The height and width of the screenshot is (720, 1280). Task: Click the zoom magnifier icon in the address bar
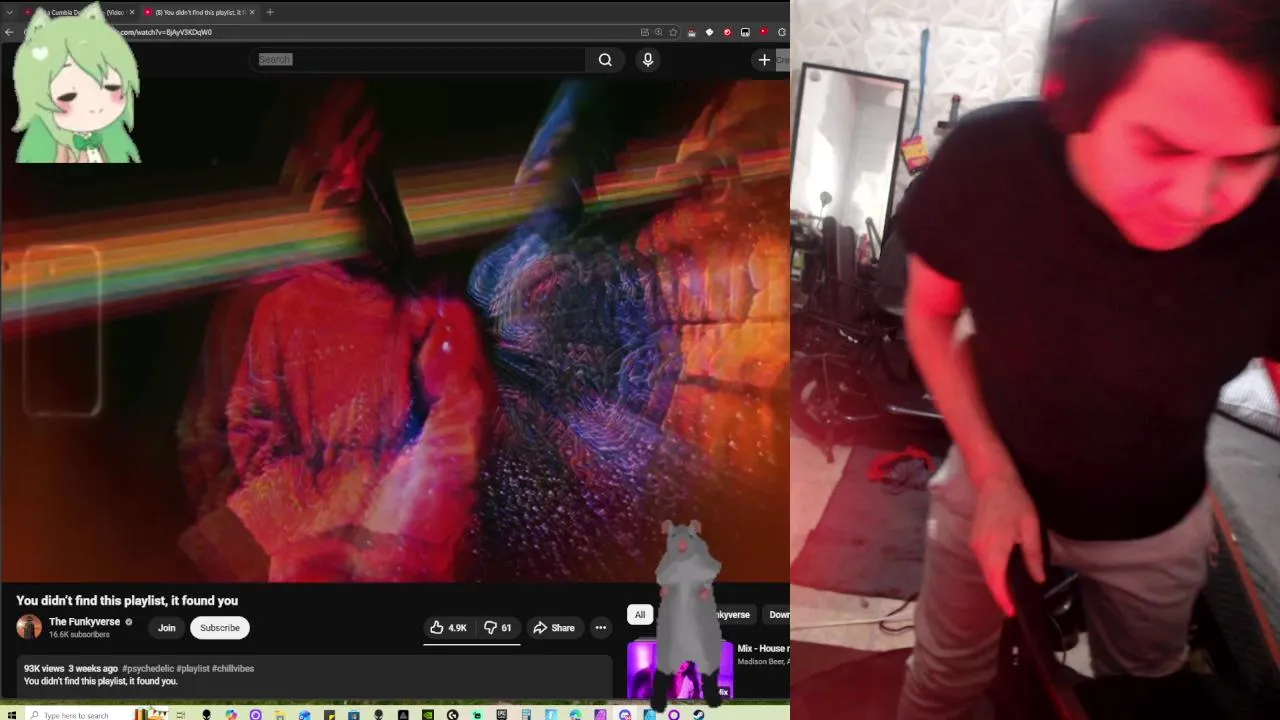(x=659, y=32)
